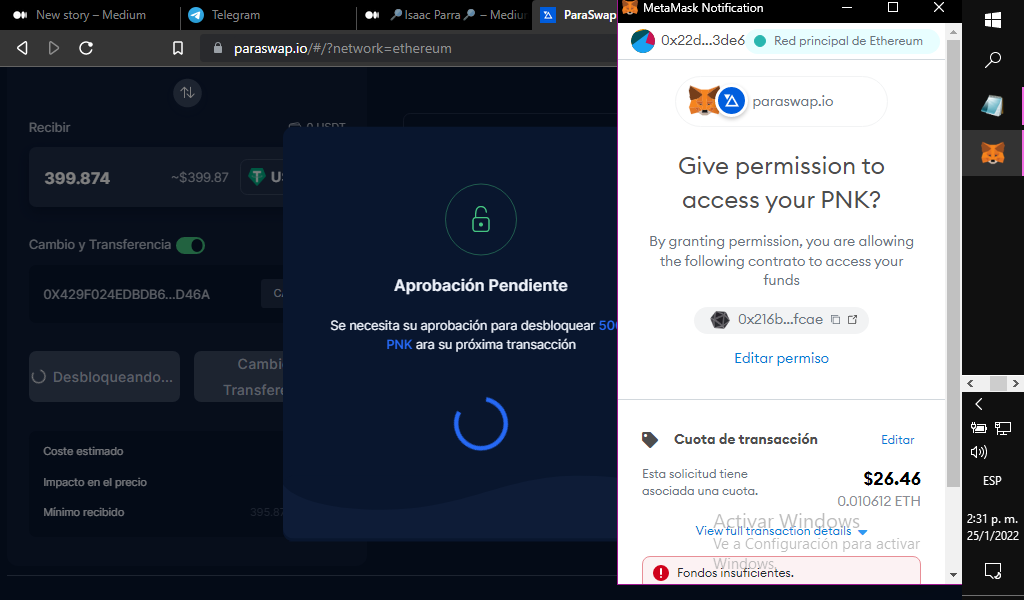Open the Windows Start button
1024x600 pixels.
coord(993,20)
